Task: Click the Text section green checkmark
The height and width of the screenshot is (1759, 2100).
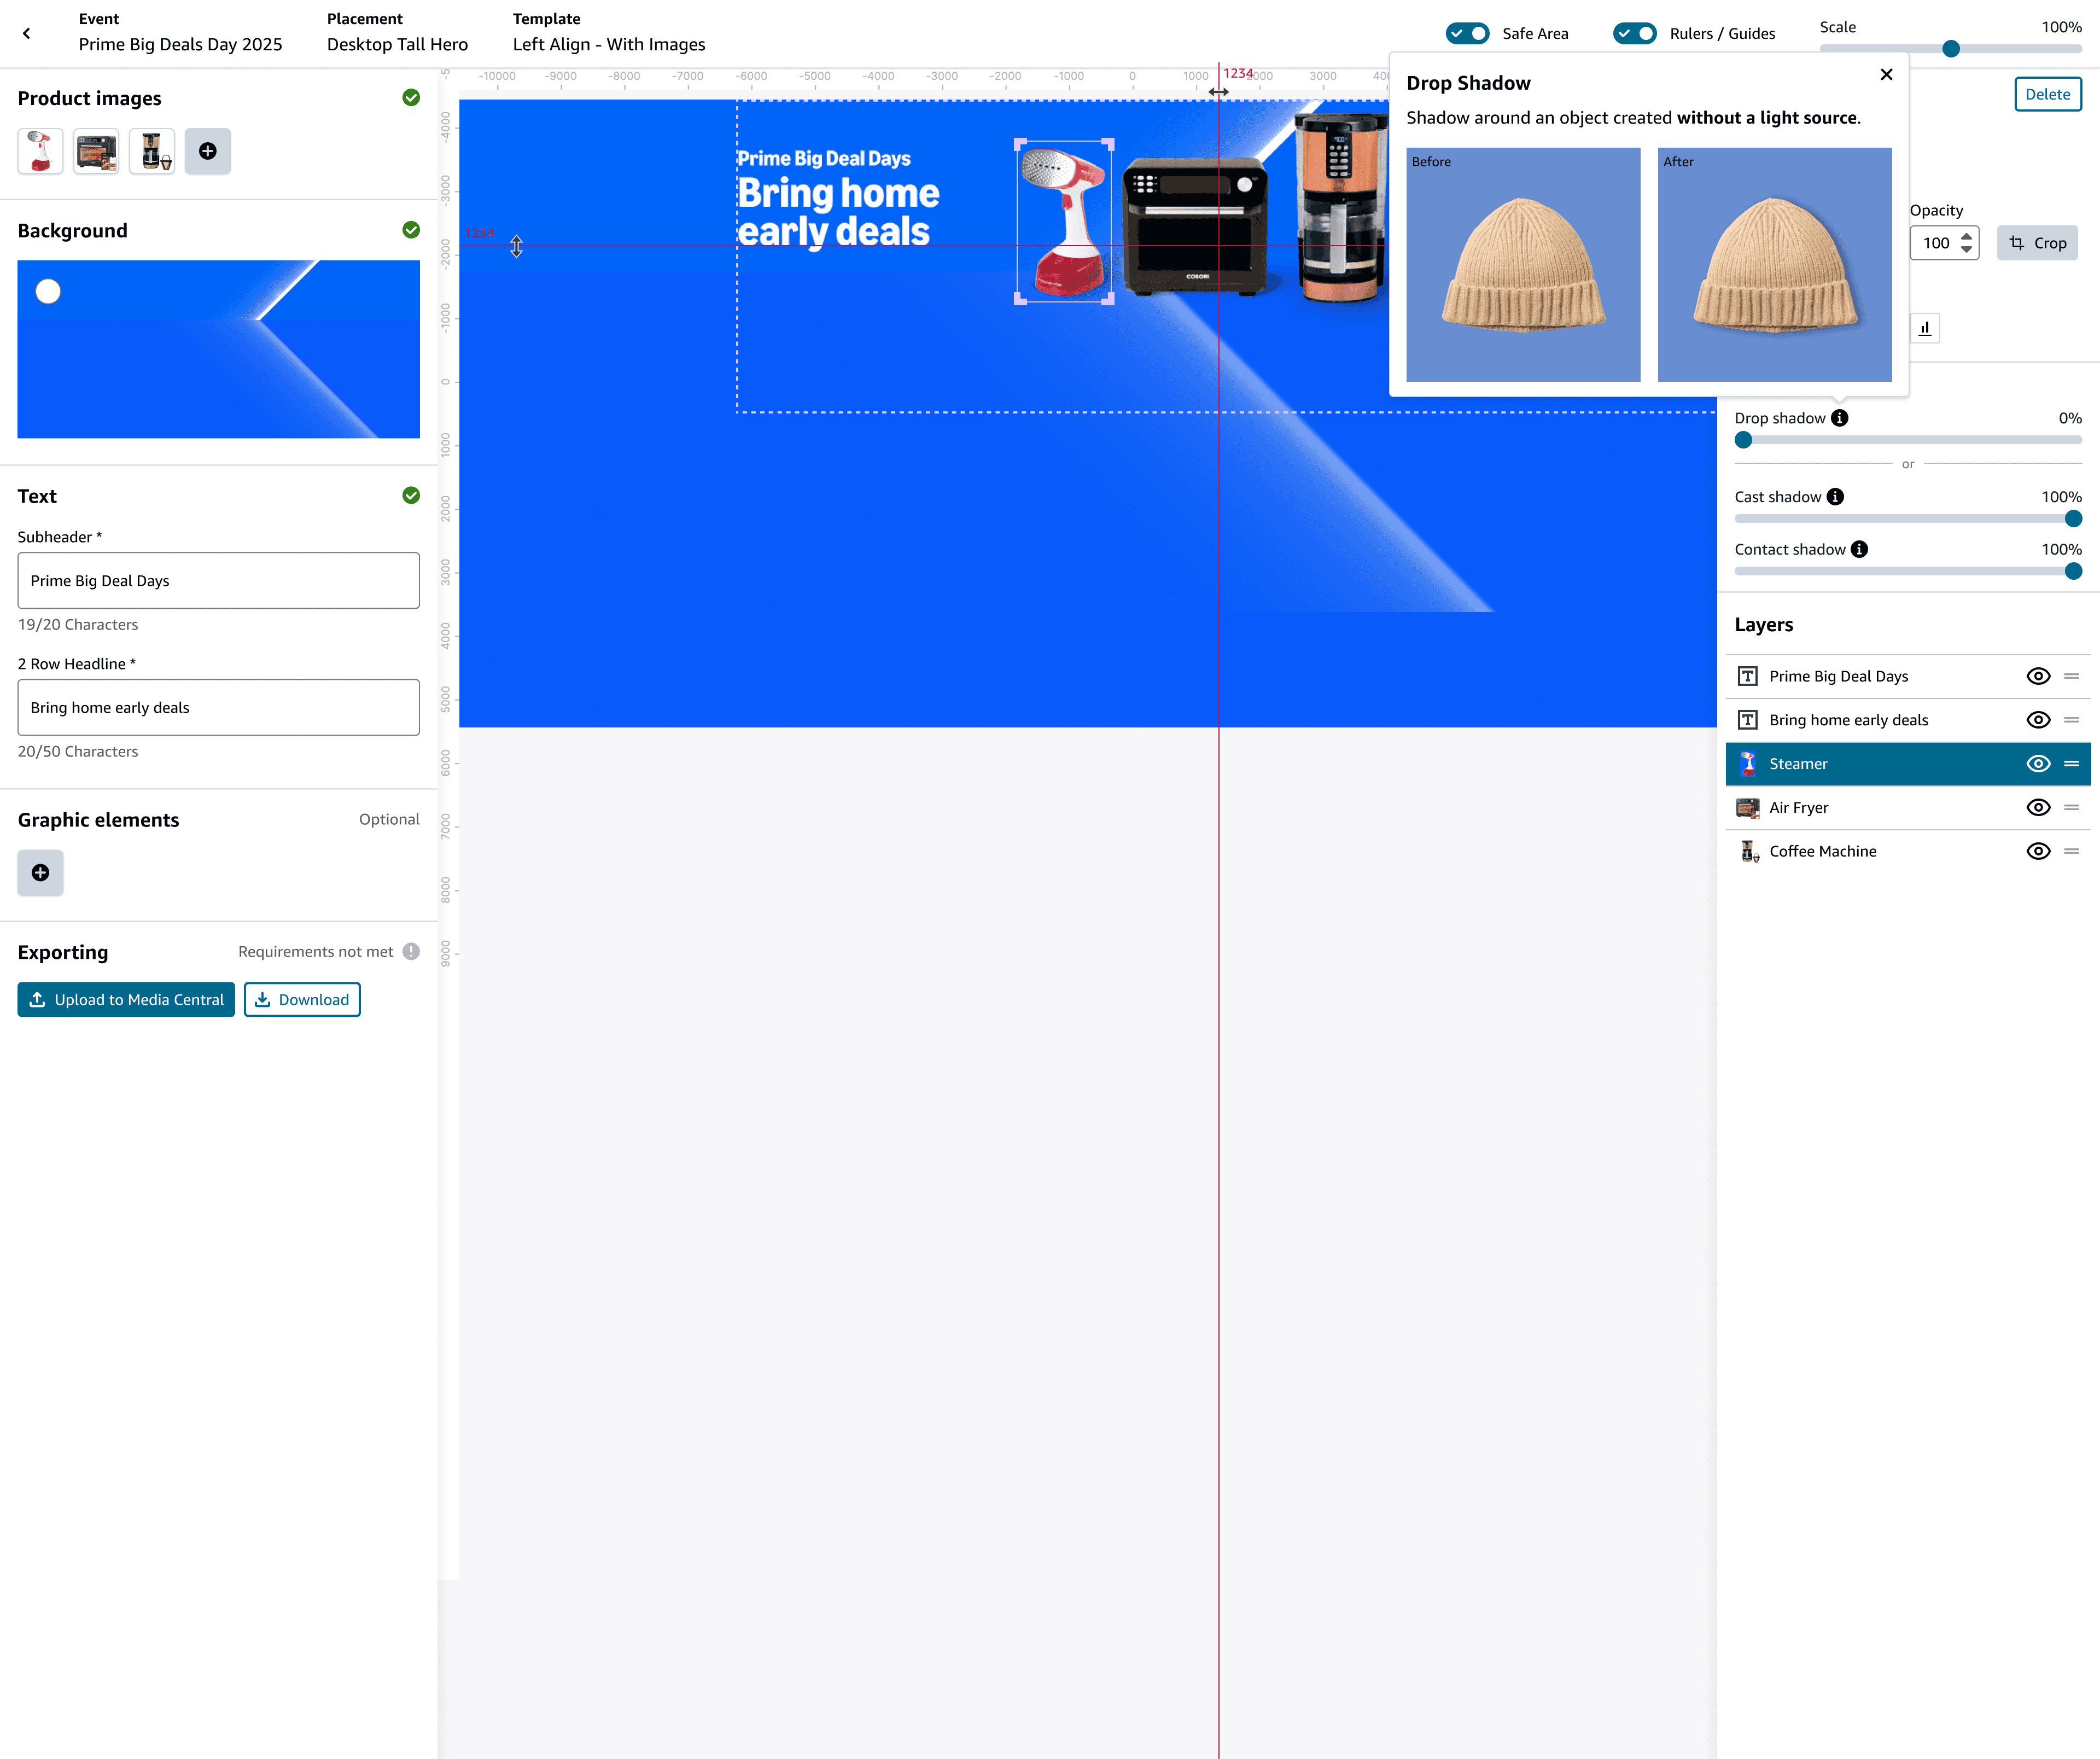Action: tap(411, 495)
